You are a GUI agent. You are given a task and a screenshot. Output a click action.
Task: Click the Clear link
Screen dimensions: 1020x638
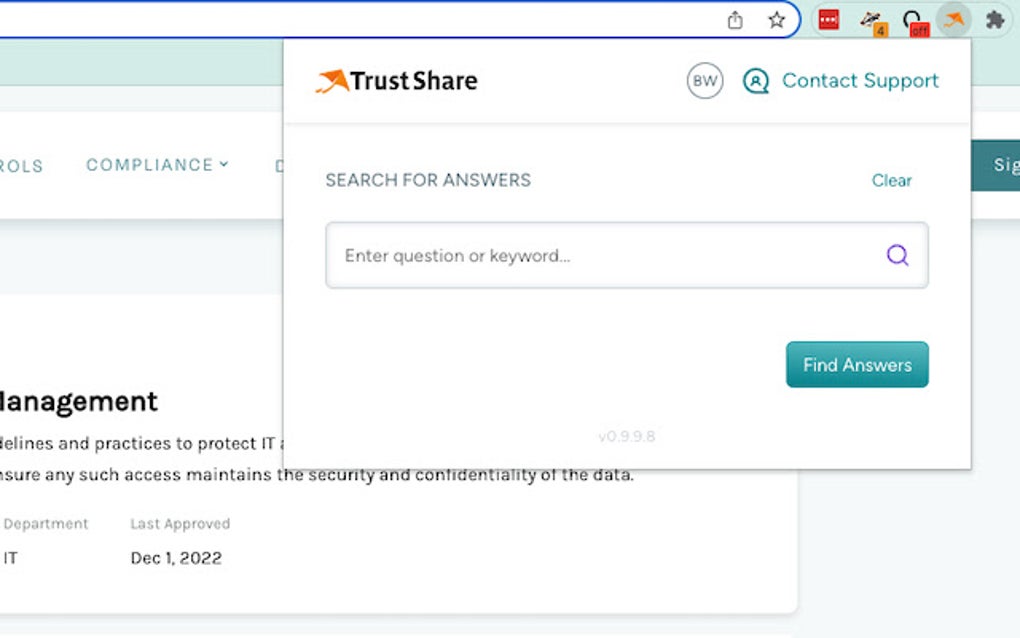(x=891, y=181)
